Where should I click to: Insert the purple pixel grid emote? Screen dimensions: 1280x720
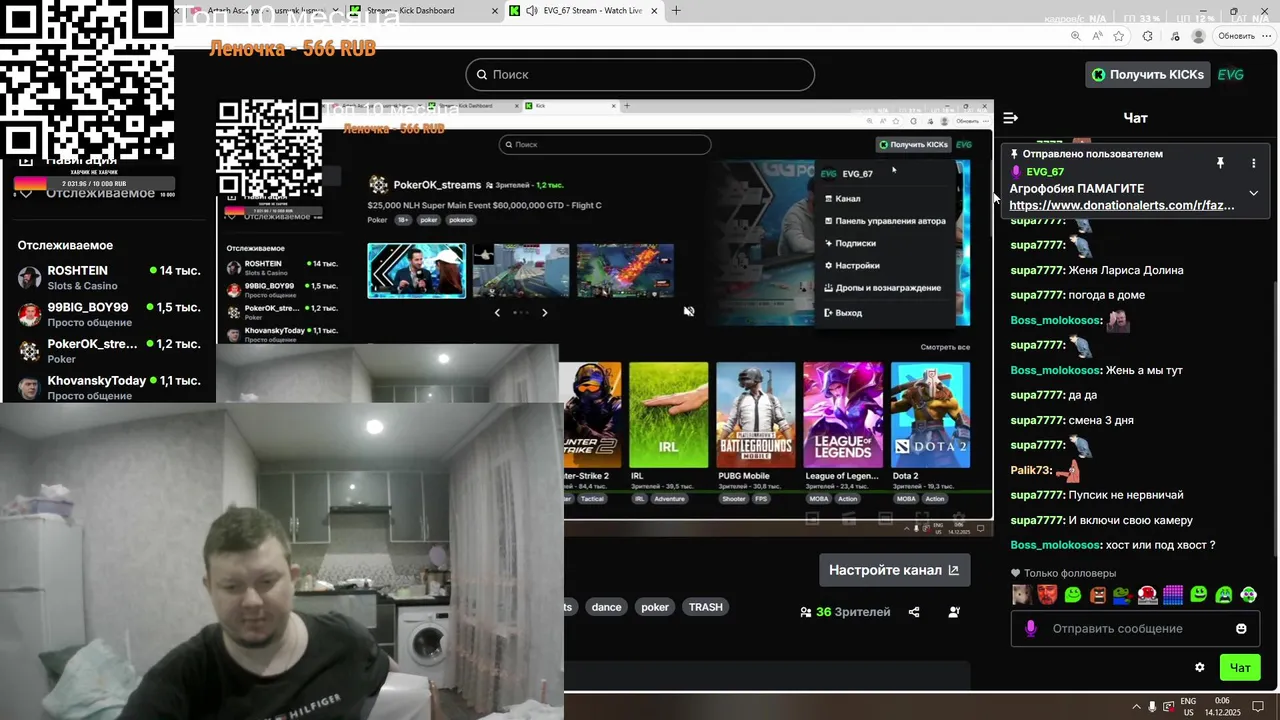[x=1173, y=595]
